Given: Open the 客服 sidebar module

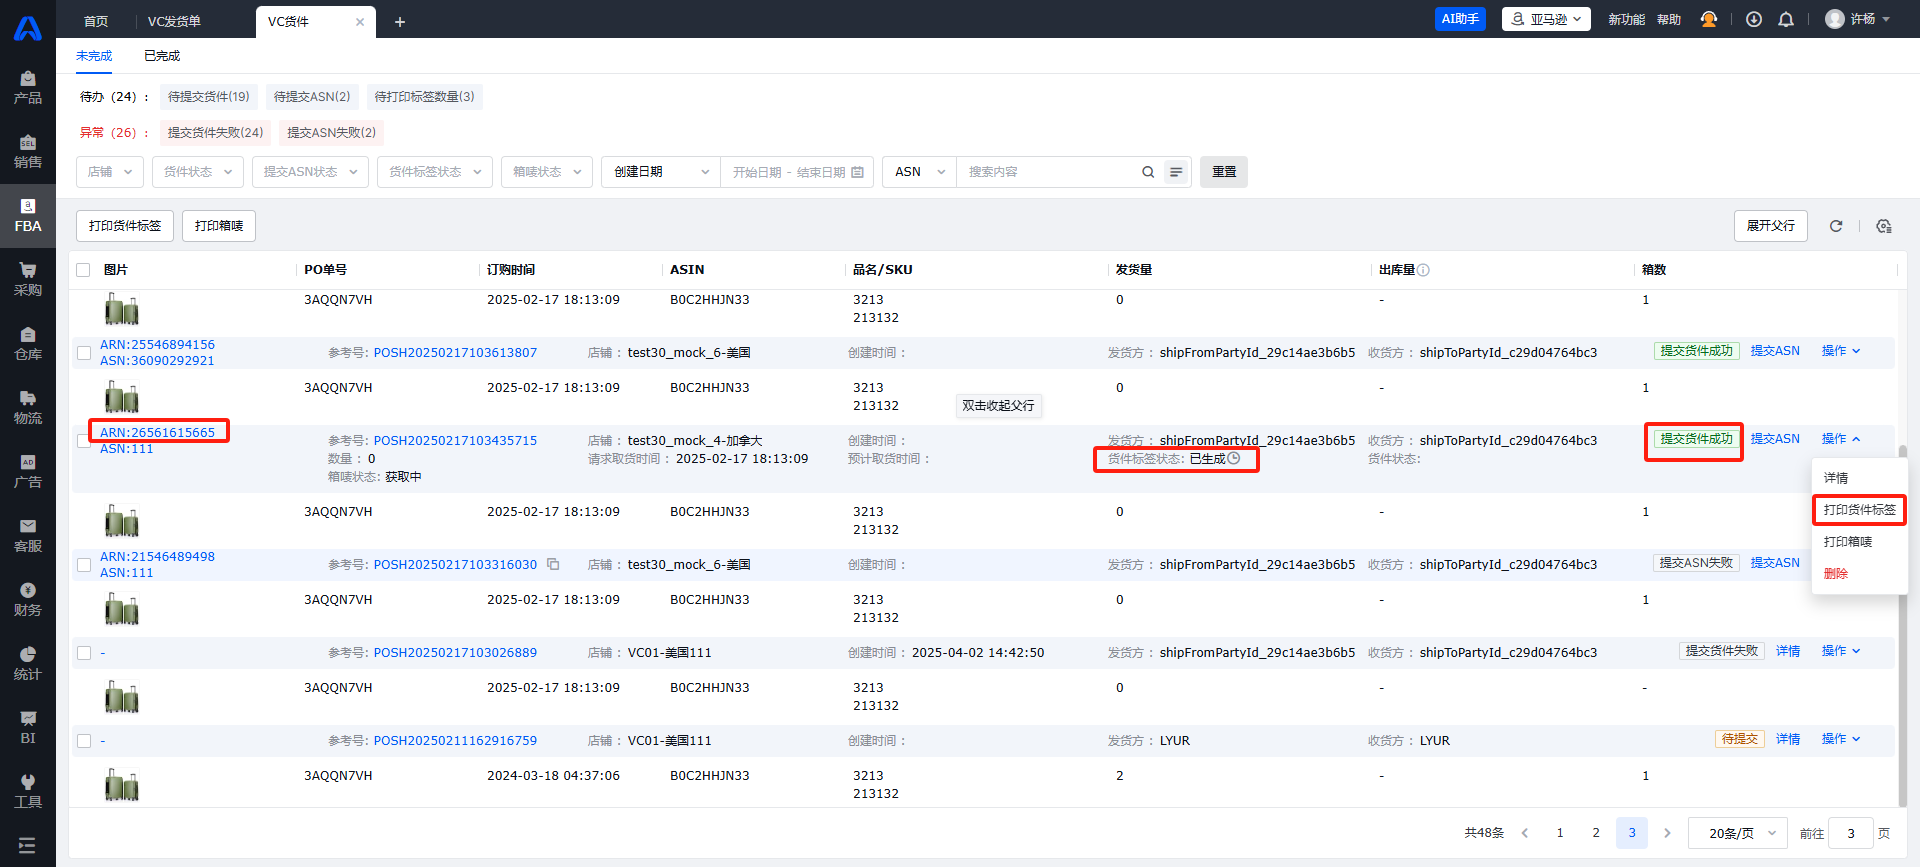Looking at the screenshot, I should 28,536.
